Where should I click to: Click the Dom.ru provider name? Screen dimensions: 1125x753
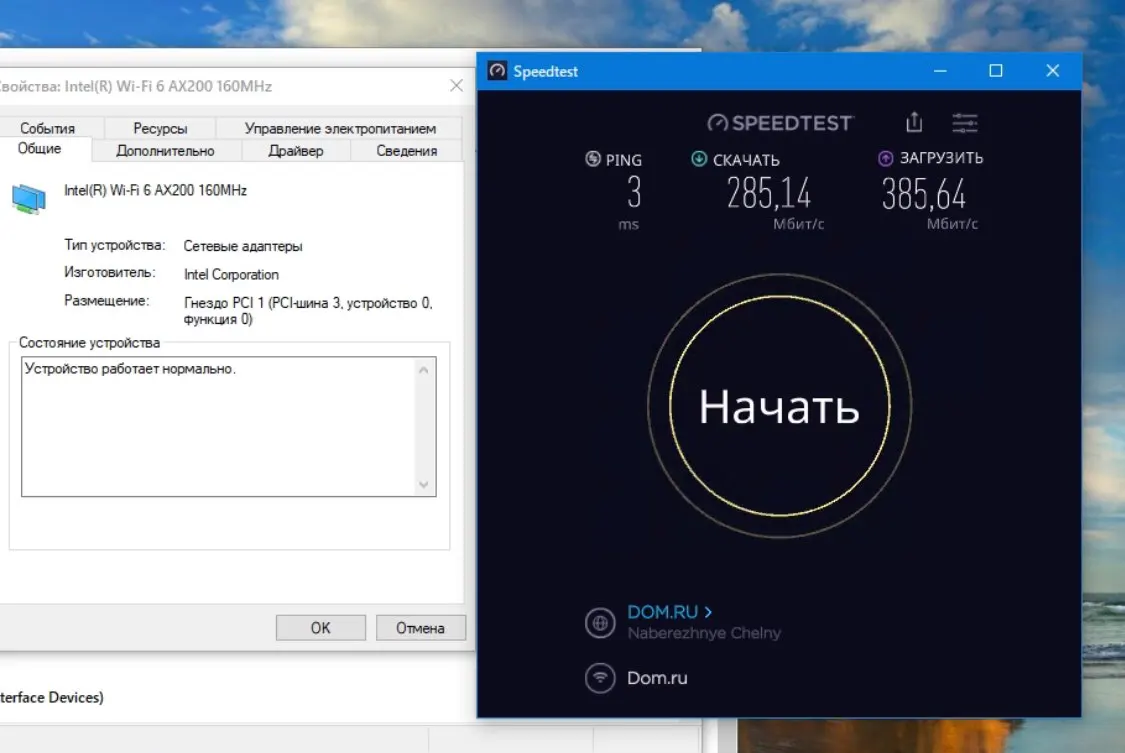click(x=657, y=678)
